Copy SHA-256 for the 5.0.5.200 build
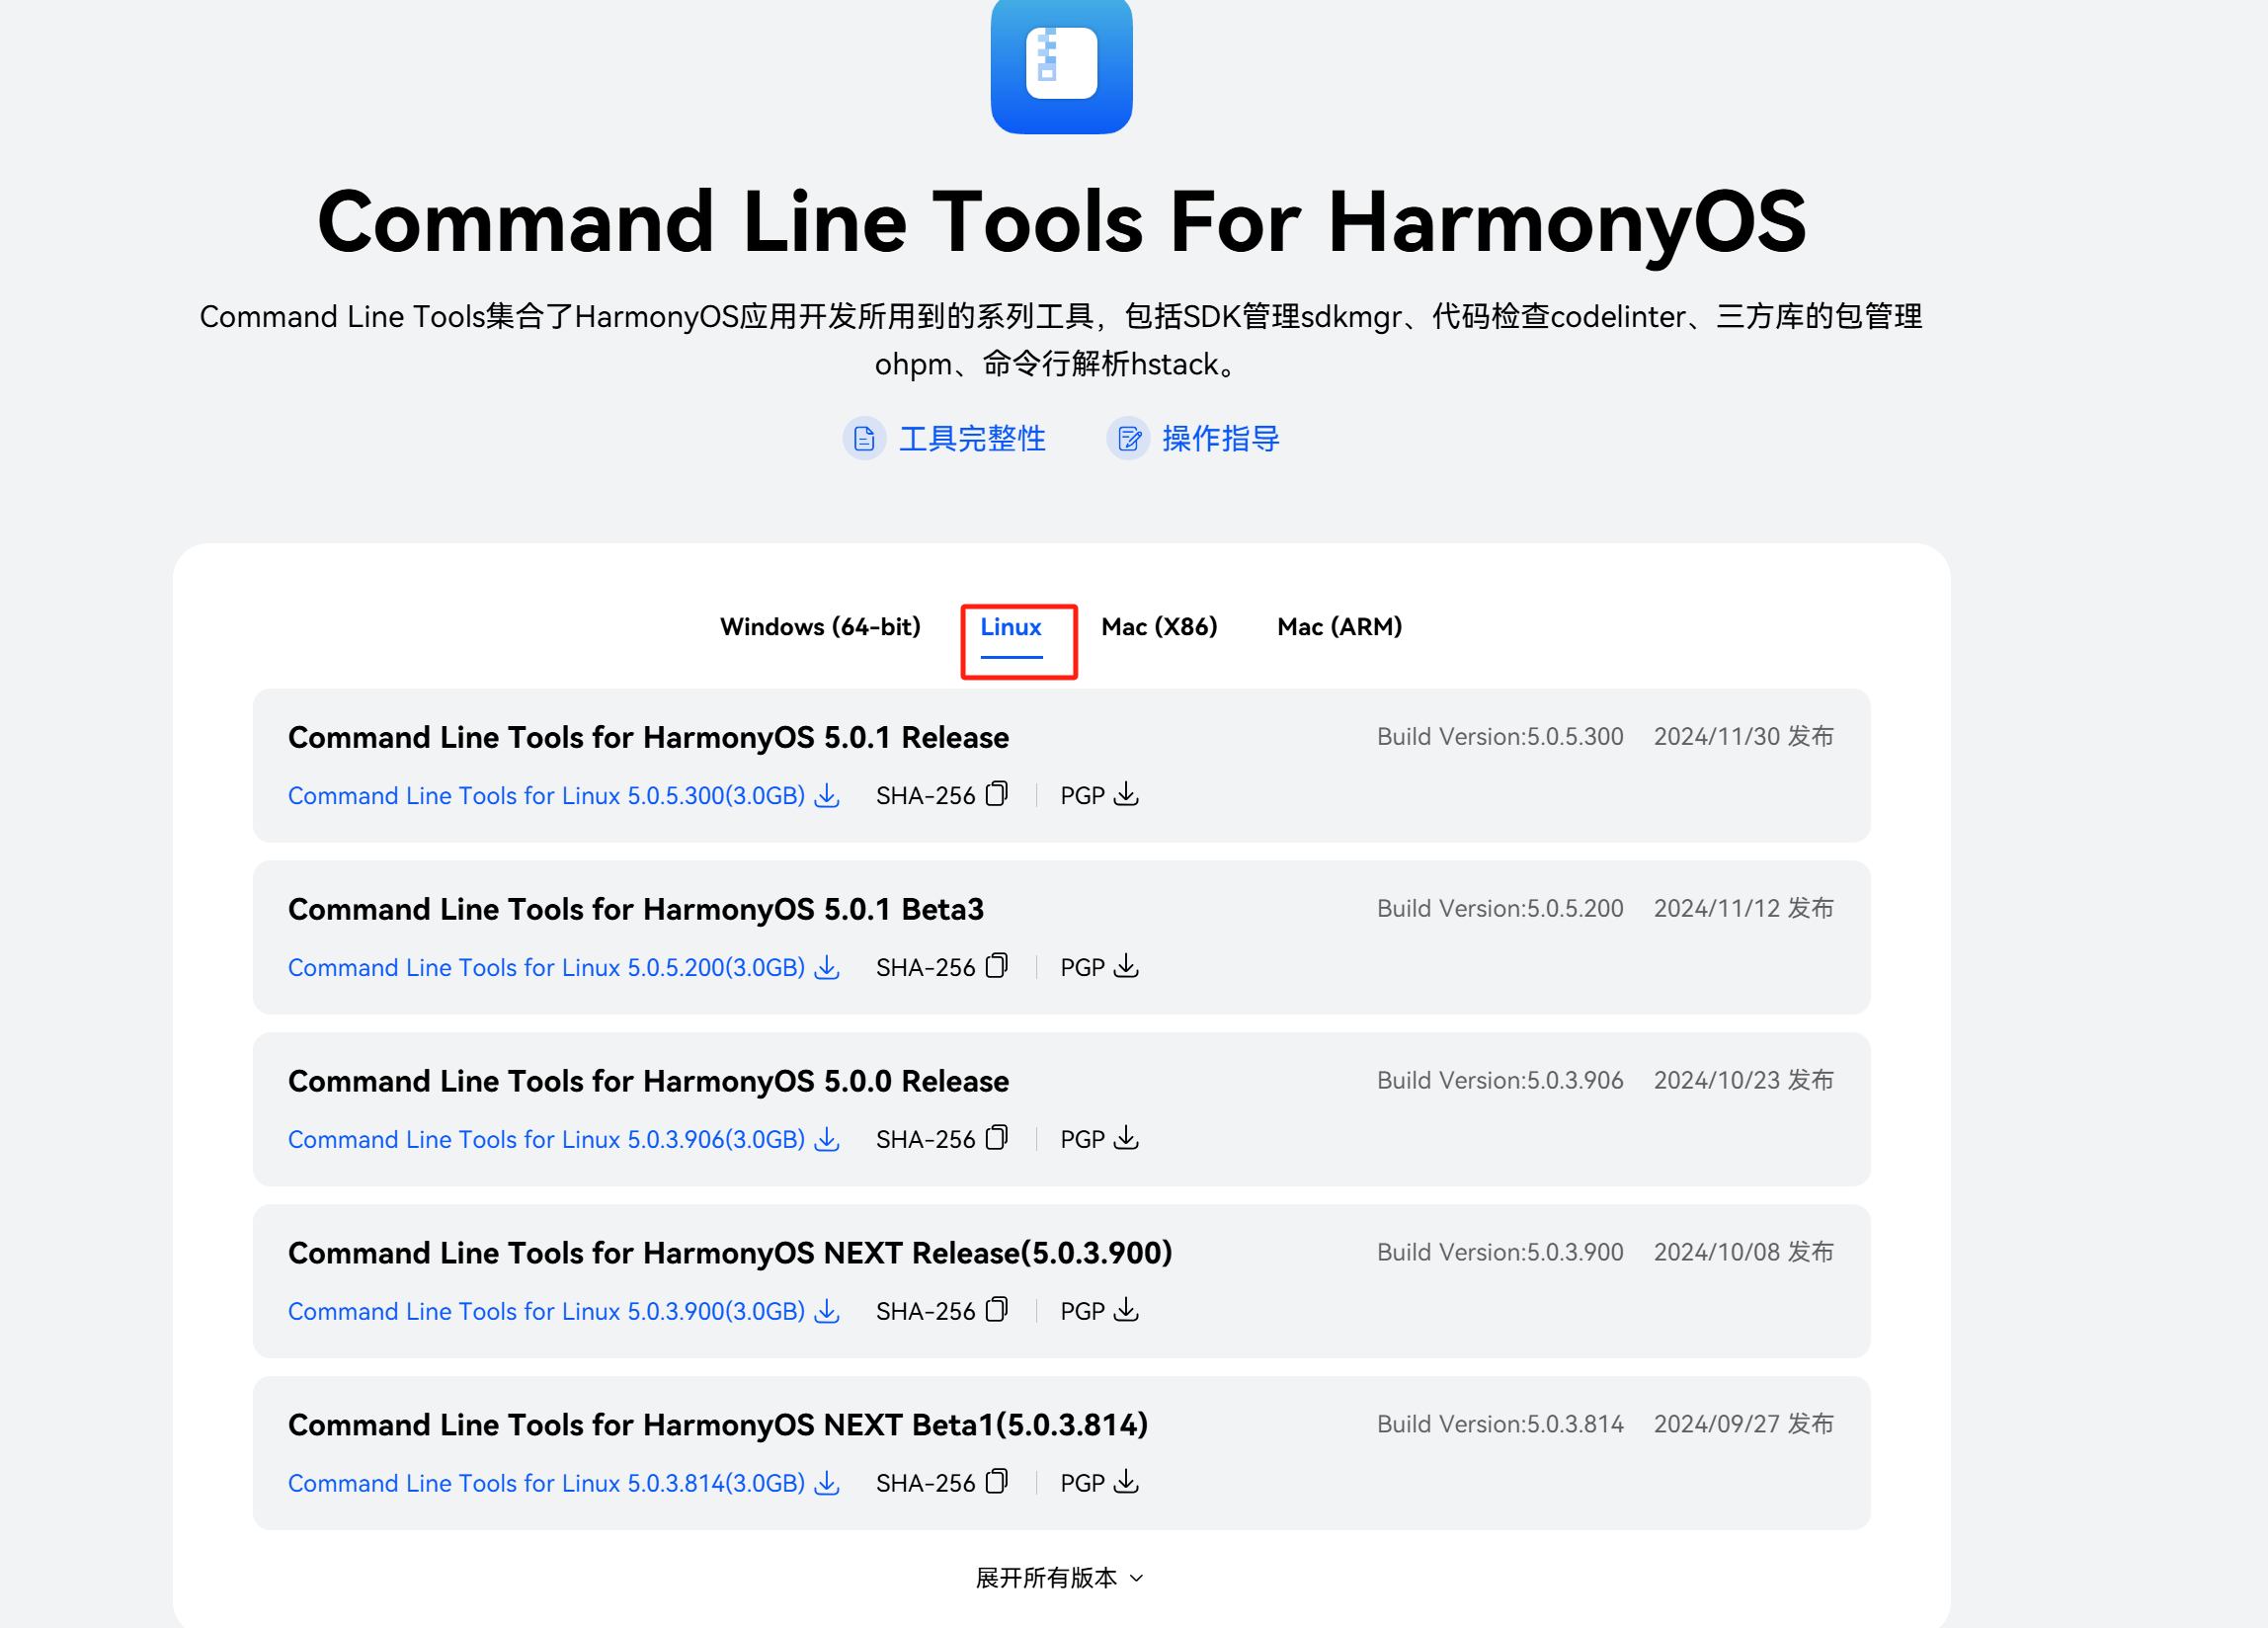 [996, 966]
